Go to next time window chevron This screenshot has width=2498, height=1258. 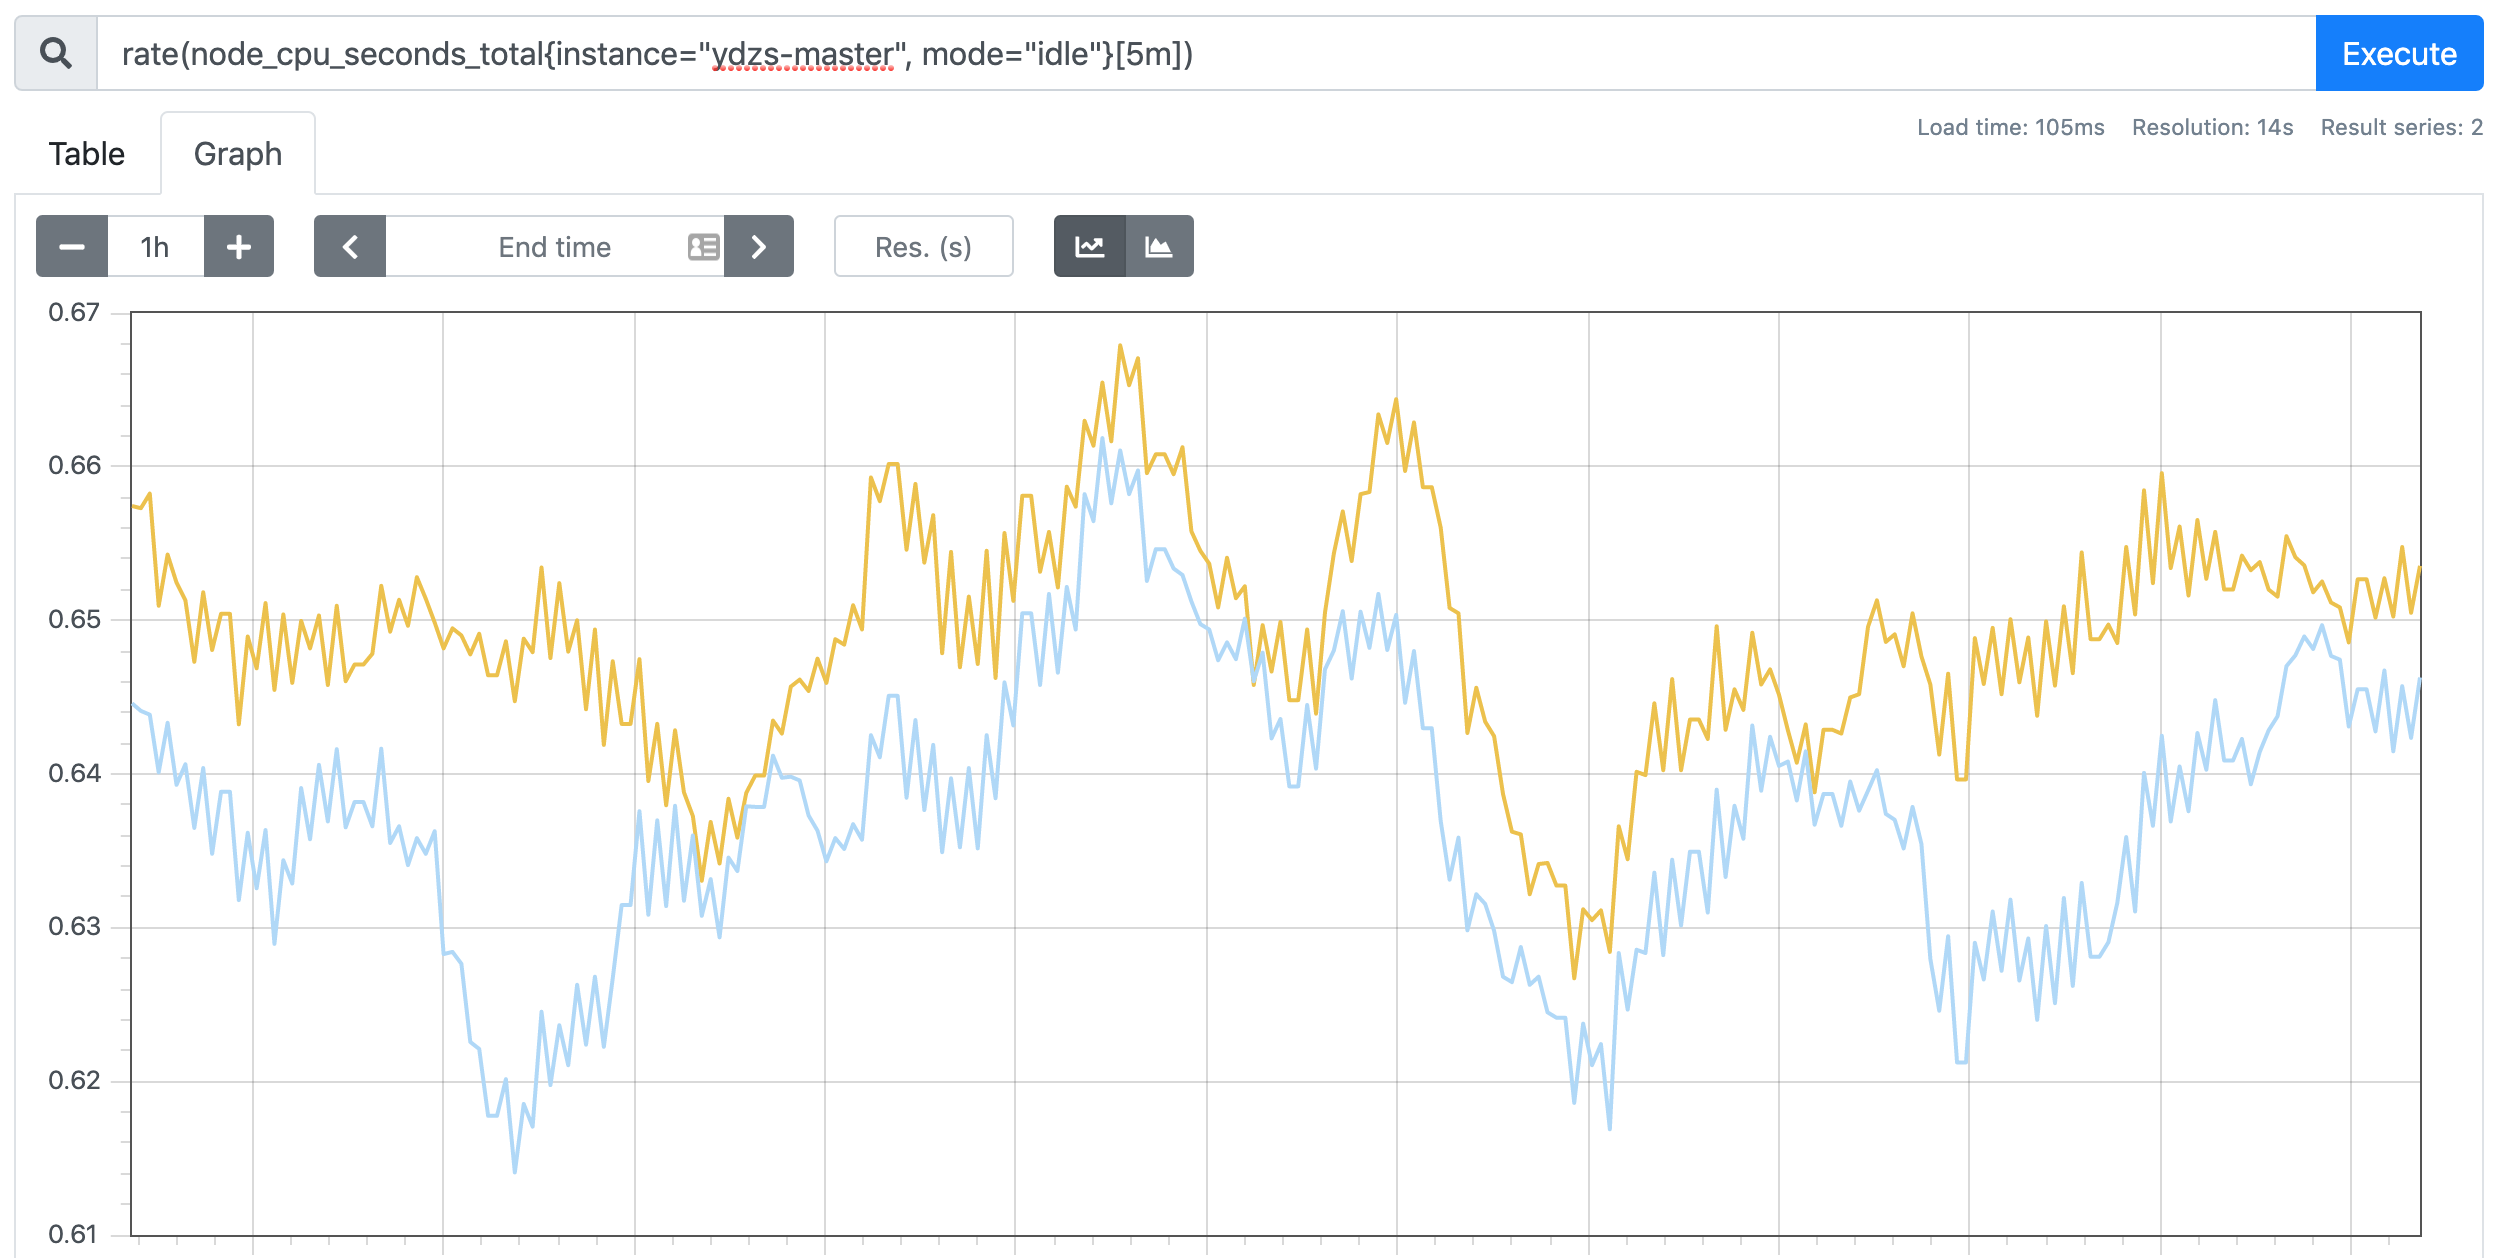tap(759, 246)
